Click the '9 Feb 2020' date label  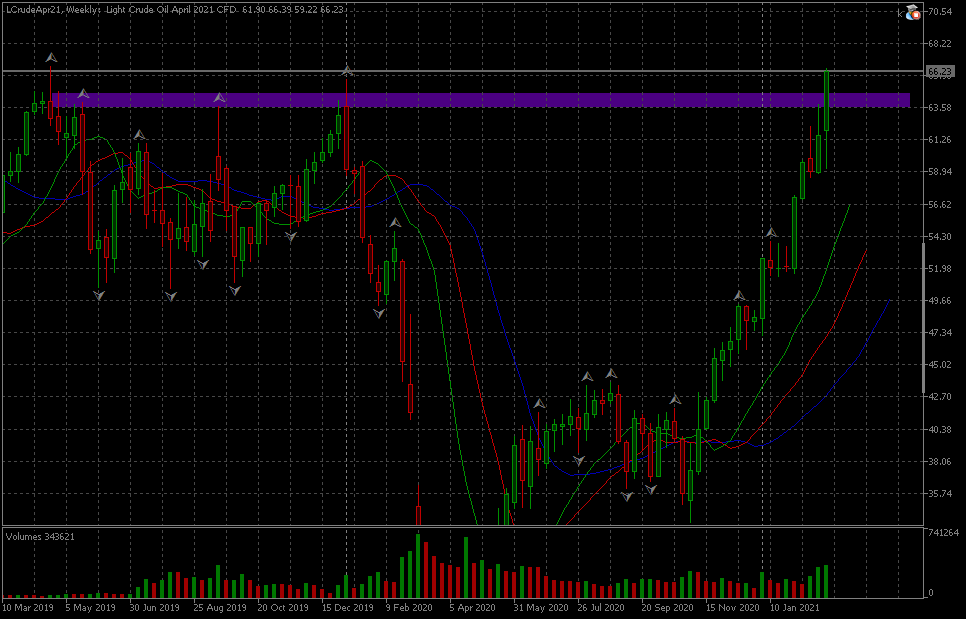[x=409, y=608]
